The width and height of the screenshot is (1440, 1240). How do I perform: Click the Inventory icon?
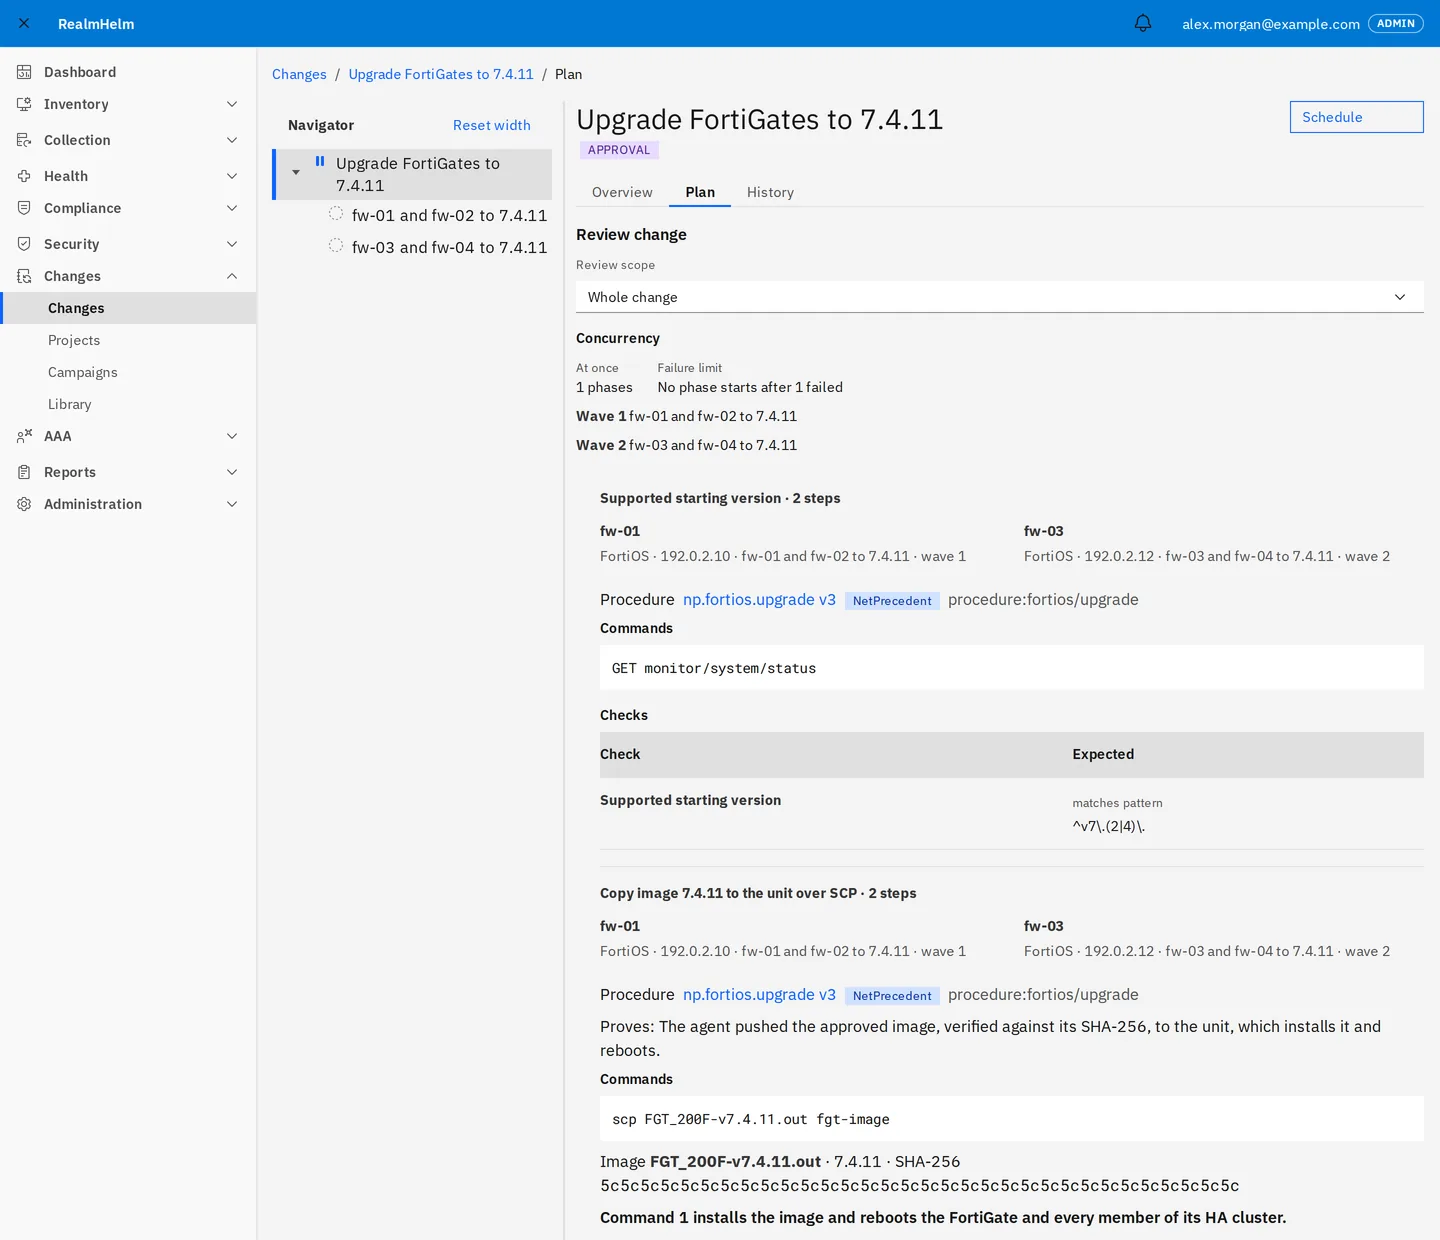tap(24, 104)
